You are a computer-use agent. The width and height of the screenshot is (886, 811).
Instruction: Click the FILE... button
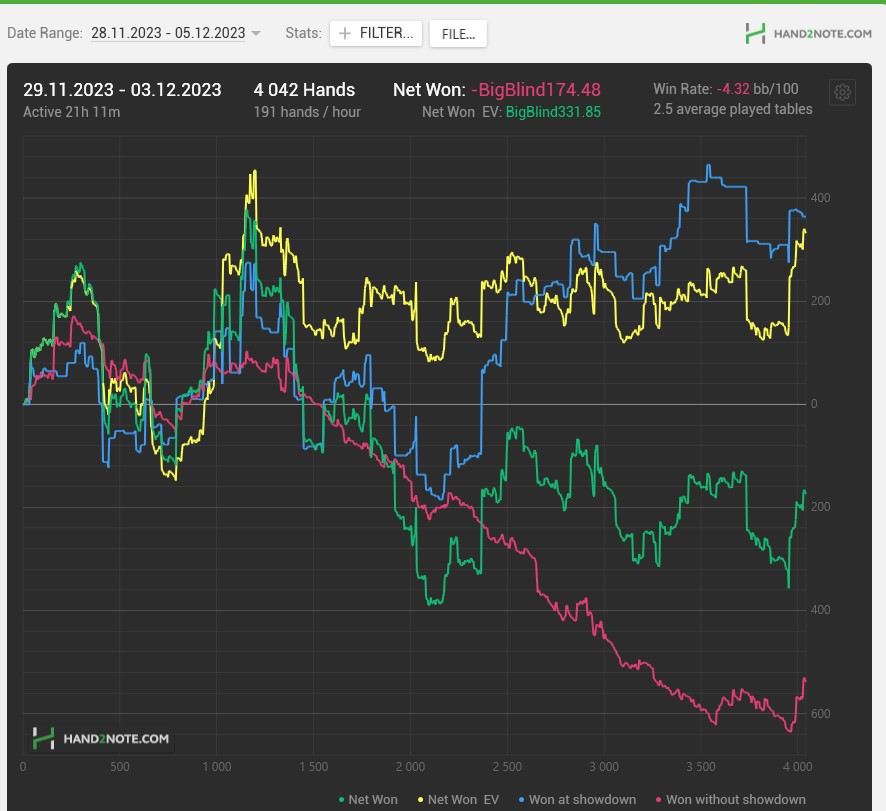click(x=458, y=34)
